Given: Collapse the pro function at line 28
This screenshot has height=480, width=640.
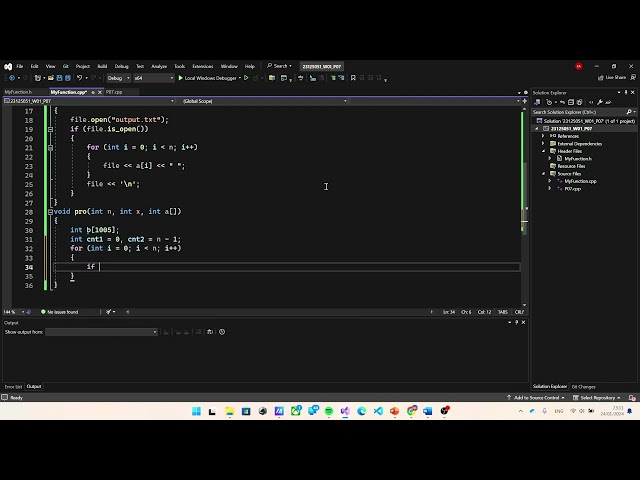Looking at the screenshot, I should pyautogui.click(x=51, y=211).
